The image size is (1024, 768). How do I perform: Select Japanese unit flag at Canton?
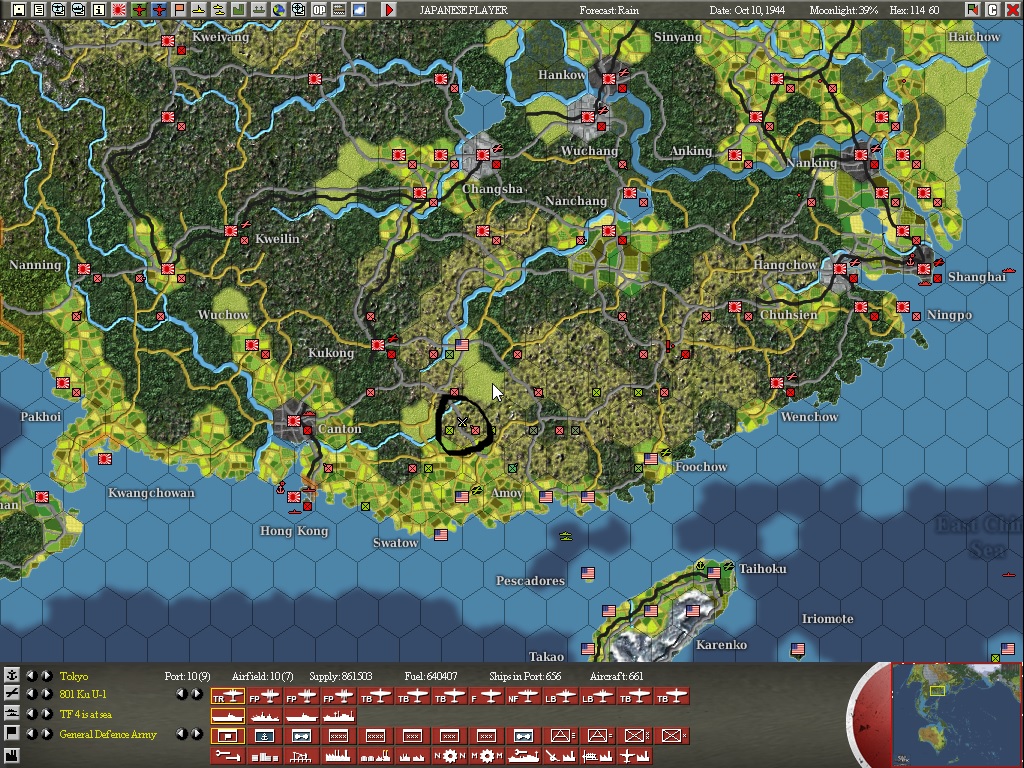(294, 421)
